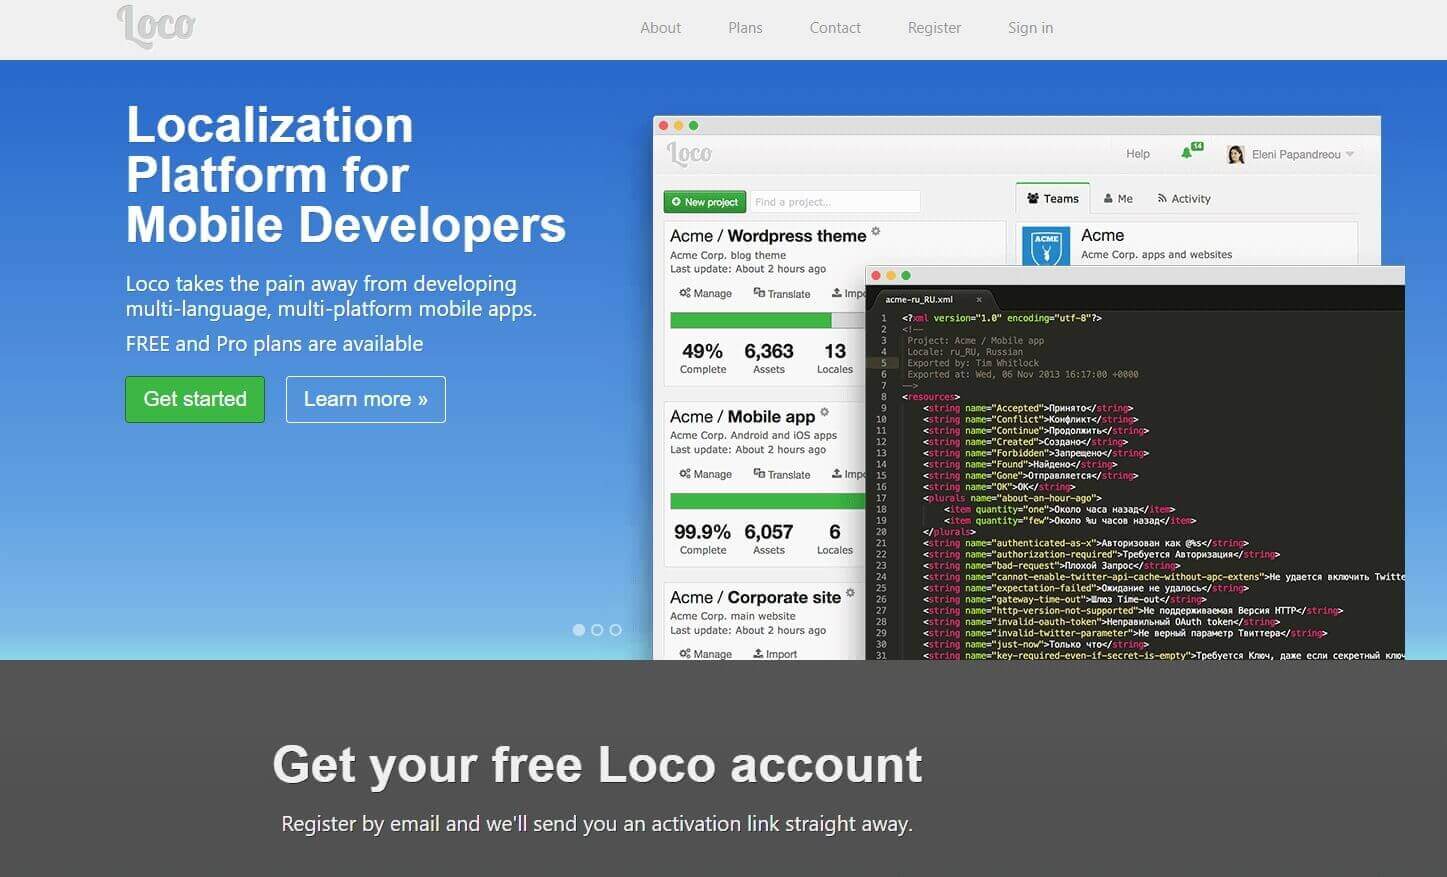The image size is (1447, 877).
Task: Close the acme-ru_RU.xml tab with its x
Action: (x=979, y=299)
